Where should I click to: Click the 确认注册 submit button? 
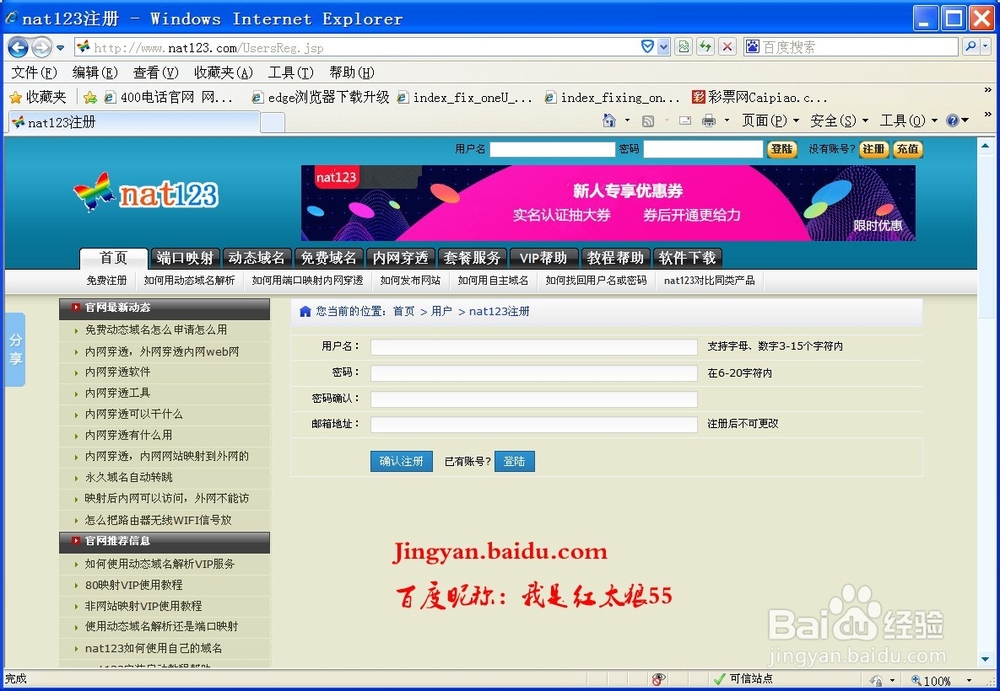click(x=401, y=461)
